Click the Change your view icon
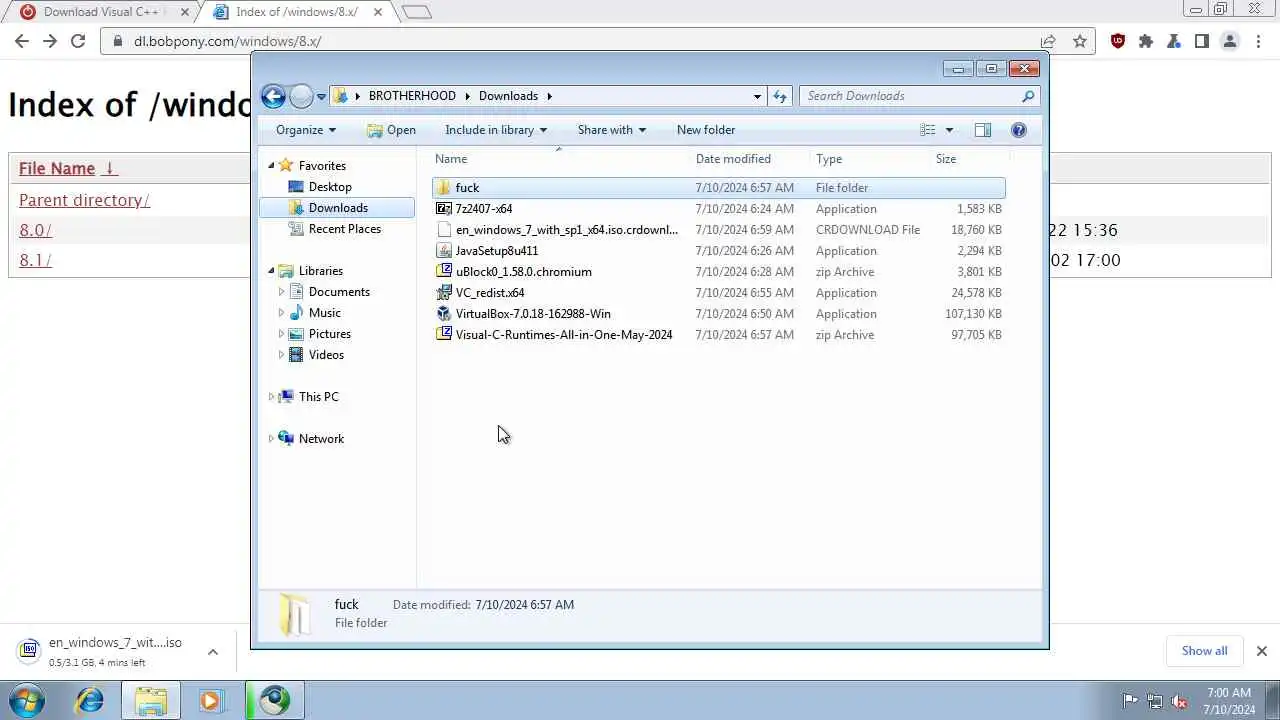Screen dimensions: 1280x720 (x=928, y=130)
